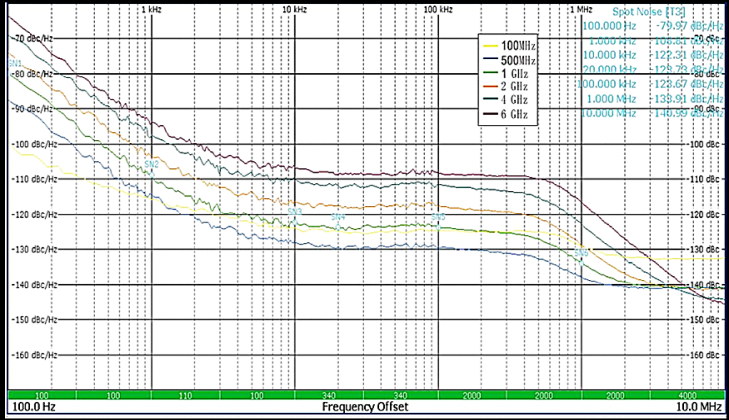Click the -110 dBc/Hz left axis label
The width and height of the screenshot is (729, 420).
pyautogui.click(x=30, y=180)
